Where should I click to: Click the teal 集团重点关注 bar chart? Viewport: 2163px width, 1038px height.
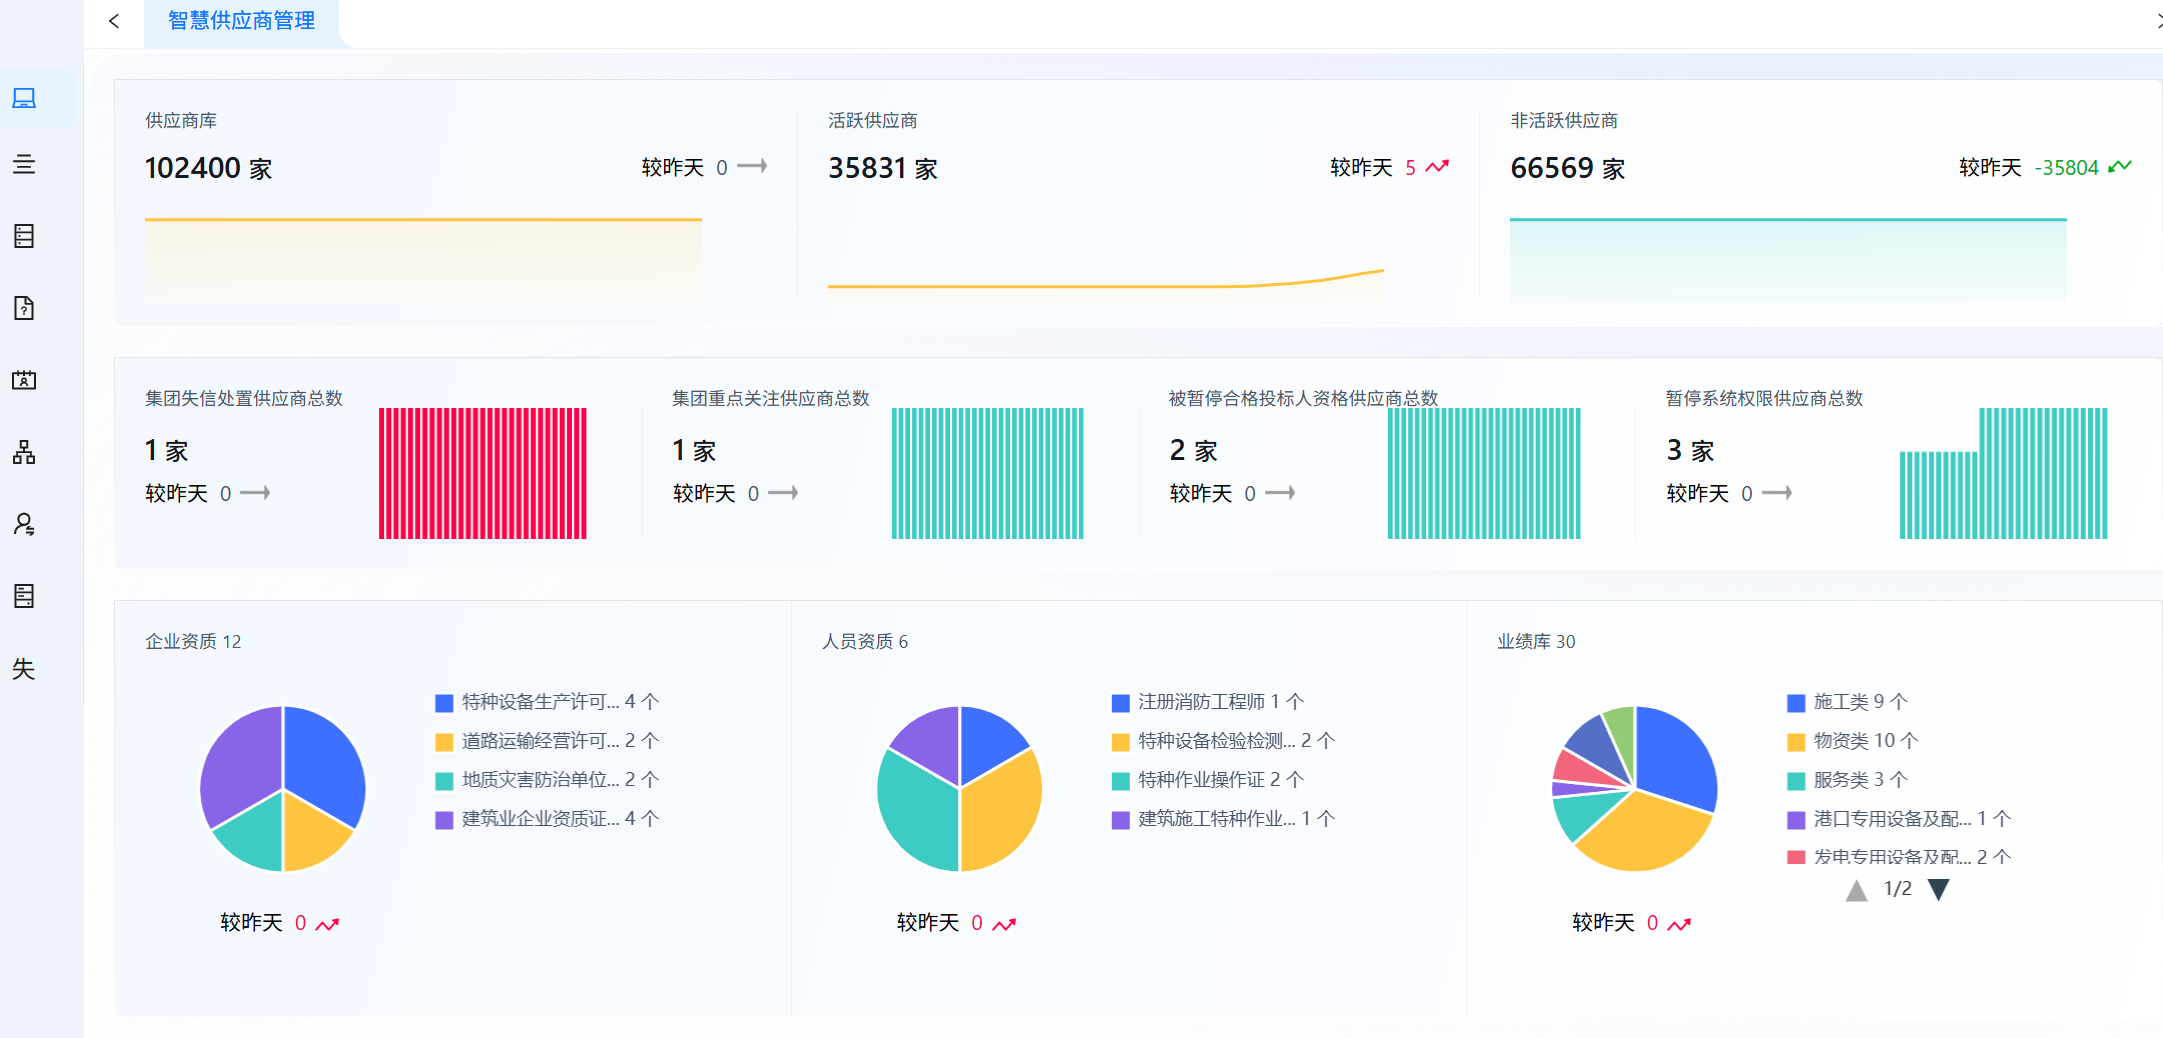pos(988,473)
